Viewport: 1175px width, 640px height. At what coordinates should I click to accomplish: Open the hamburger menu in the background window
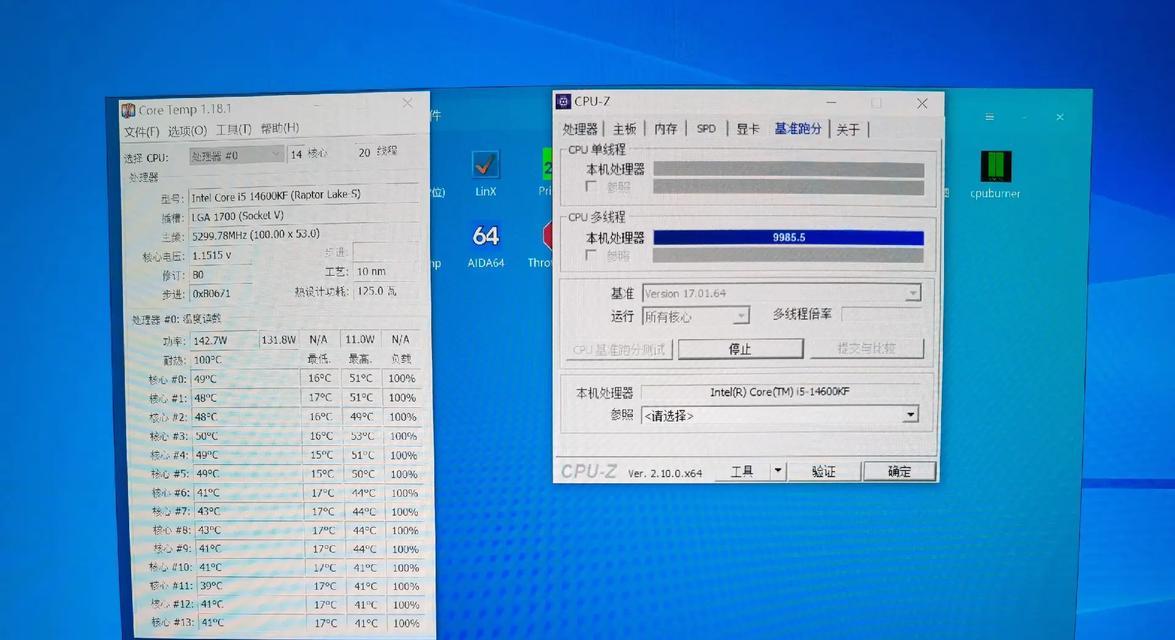click(x=990, y=117)
